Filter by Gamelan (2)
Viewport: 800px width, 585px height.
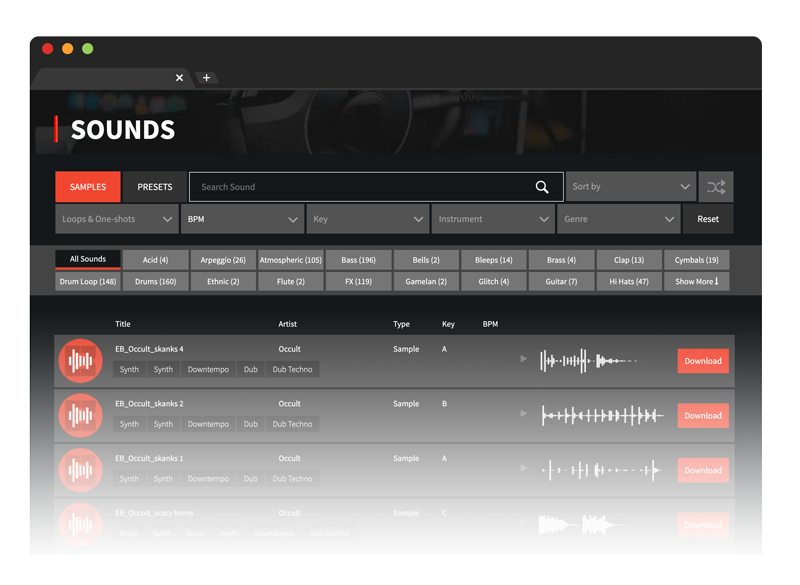pos(426,282)
